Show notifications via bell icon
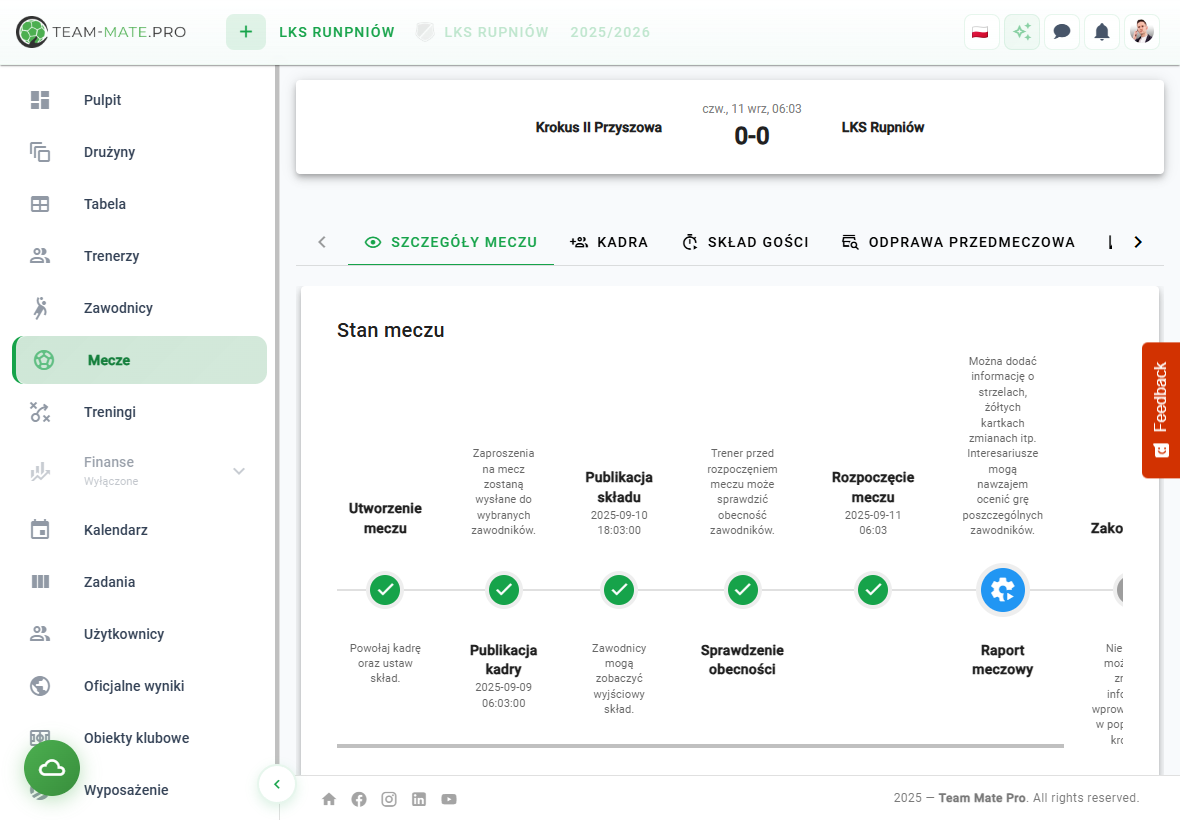 point(1102,32)
